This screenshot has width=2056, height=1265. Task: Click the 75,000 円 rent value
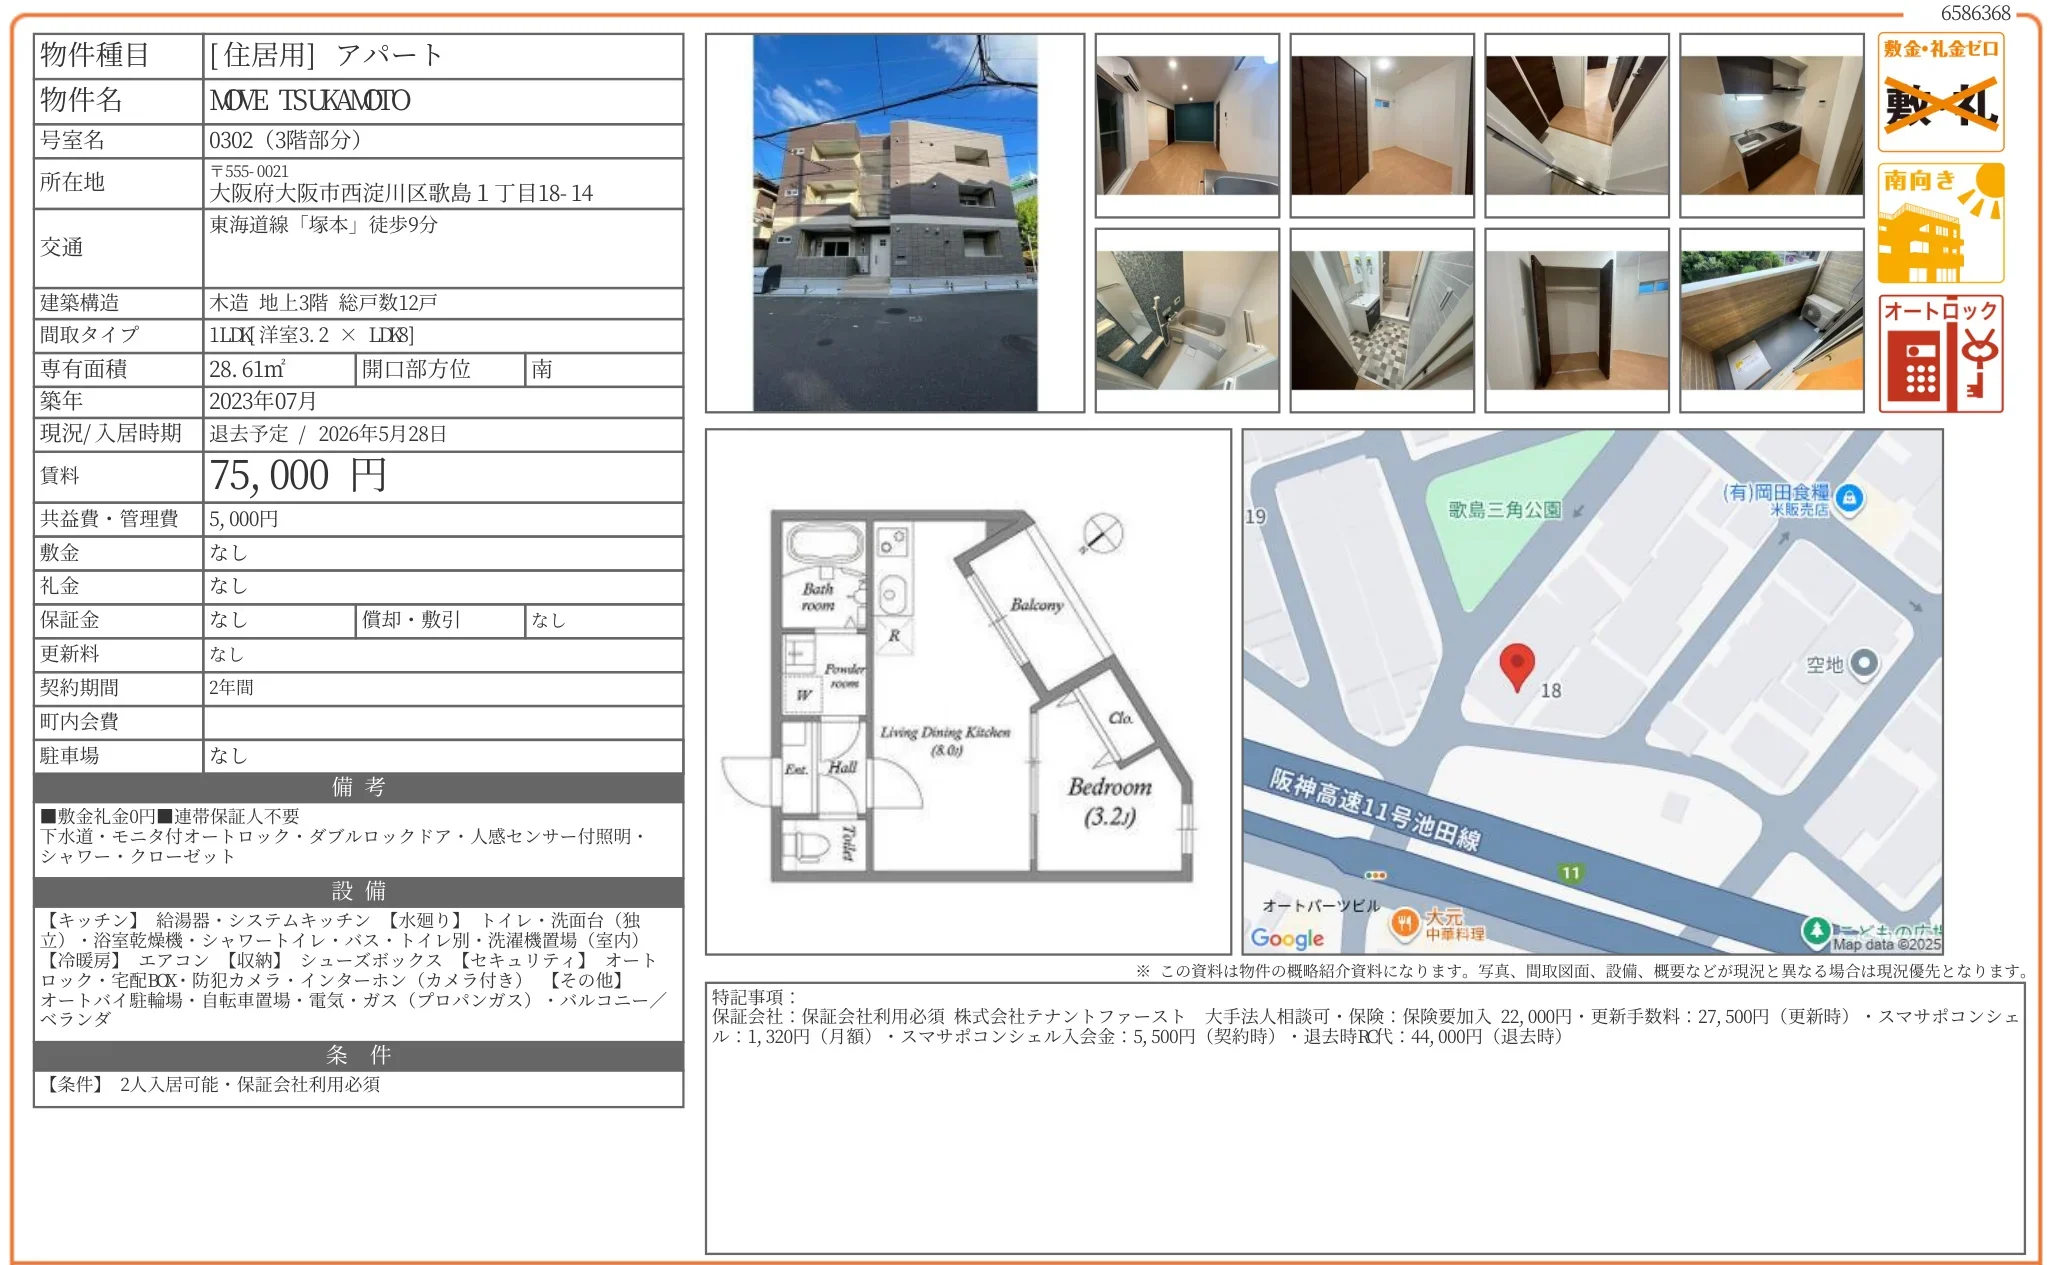click(x=297, y=476)
